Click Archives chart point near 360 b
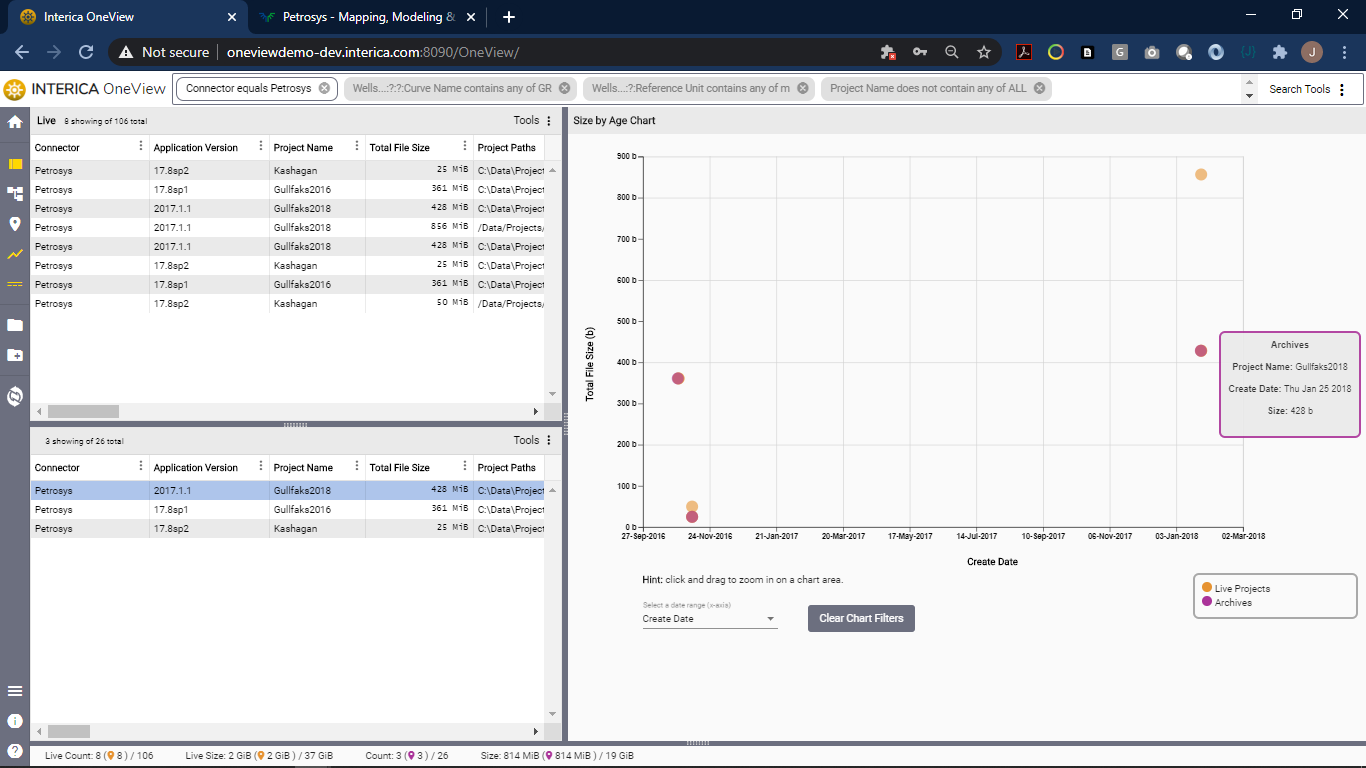This screenshot has width=1366, height=768. click(678, 378)
